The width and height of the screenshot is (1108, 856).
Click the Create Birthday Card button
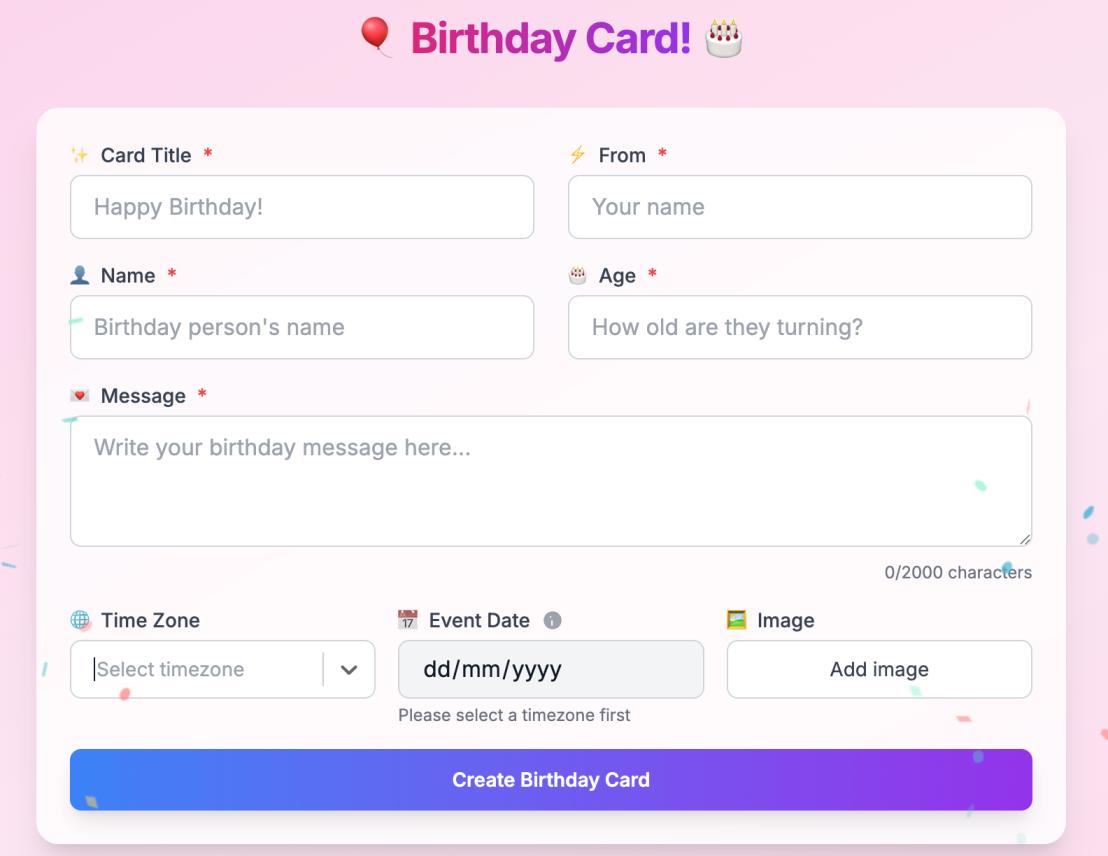coord(551,779)
